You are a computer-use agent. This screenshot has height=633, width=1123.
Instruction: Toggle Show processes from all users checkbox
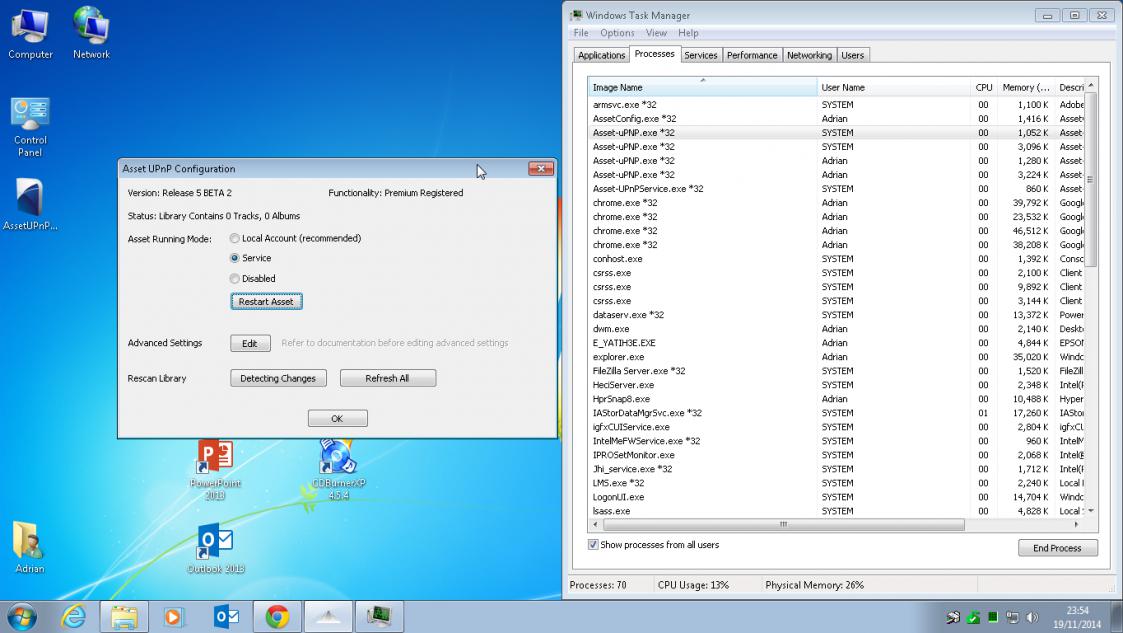click(593, 545)
